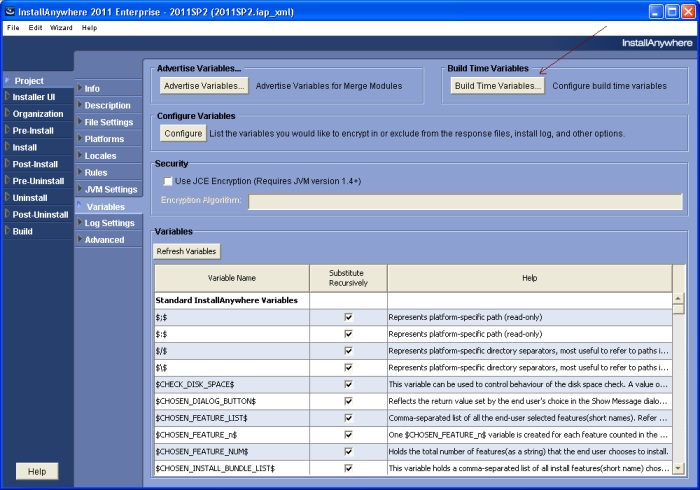Click the Help column header
The width and height of the screenshot is (700, 490).
529,278
